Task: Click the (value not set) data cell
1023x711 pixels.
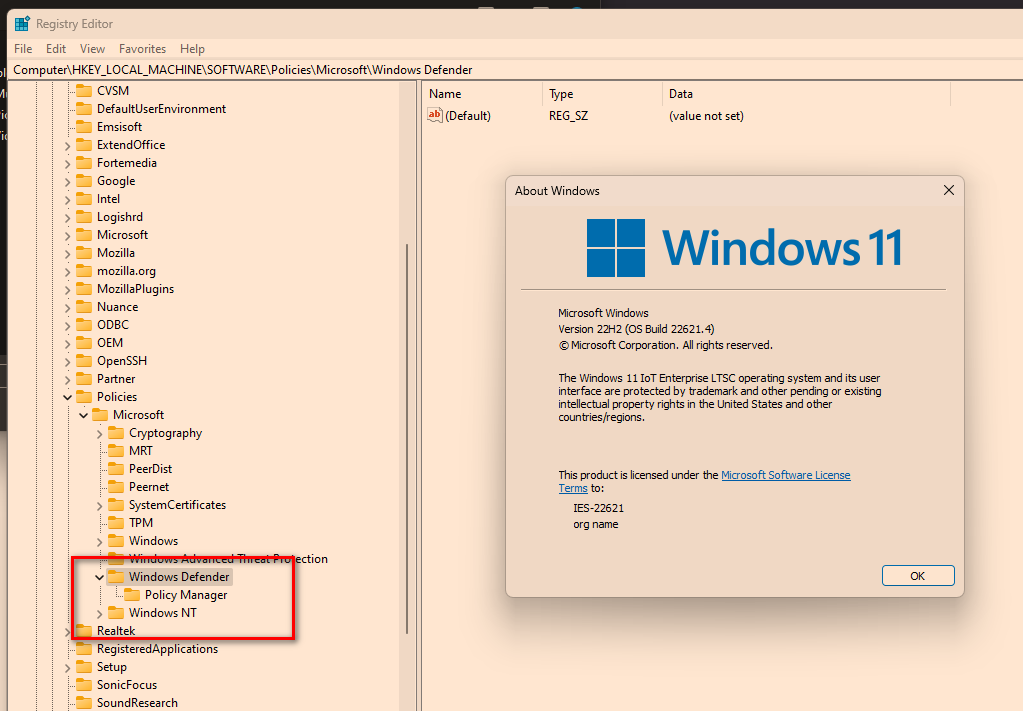Action: click(706, 116)
